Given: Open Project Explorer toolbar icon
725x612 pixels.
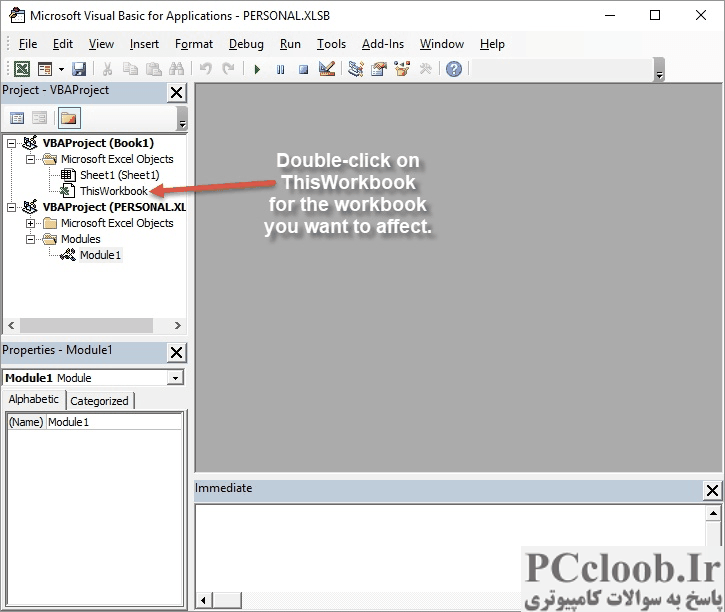Looking at the screenshot, I should tap(356, 69).
